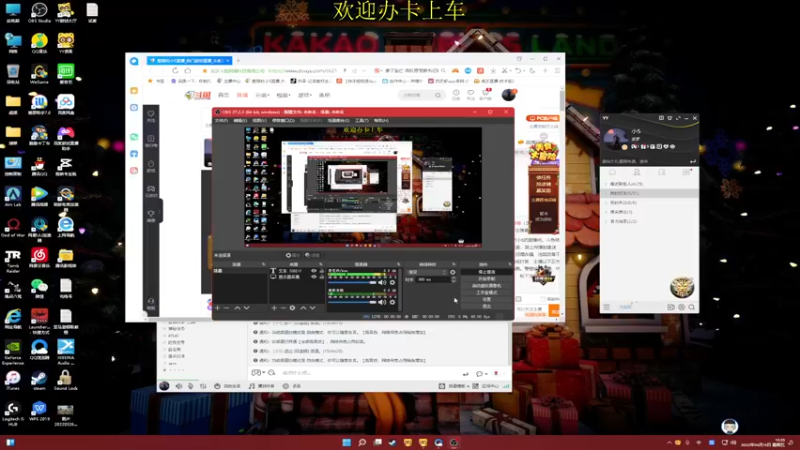Expand highlighted second group in YY list
Image resolution: width=800 pixels, height=450 pixels.
(x=607, y=193)
